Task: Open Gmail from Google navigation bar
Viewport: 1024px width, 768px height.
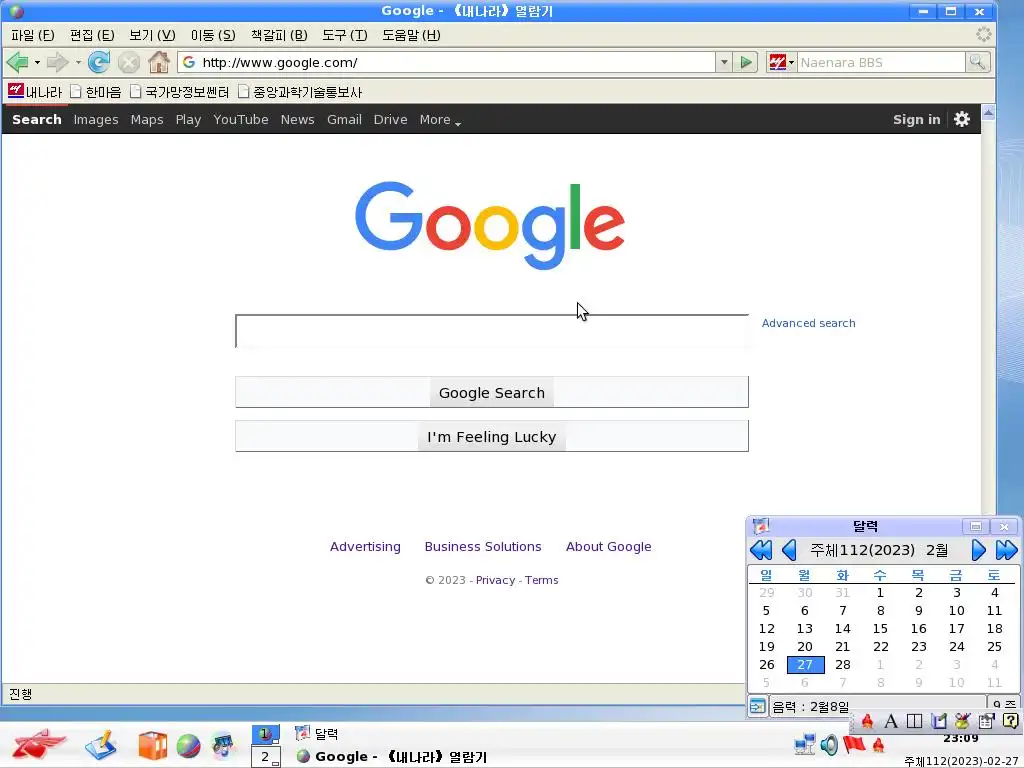Action: click(344, 119)
